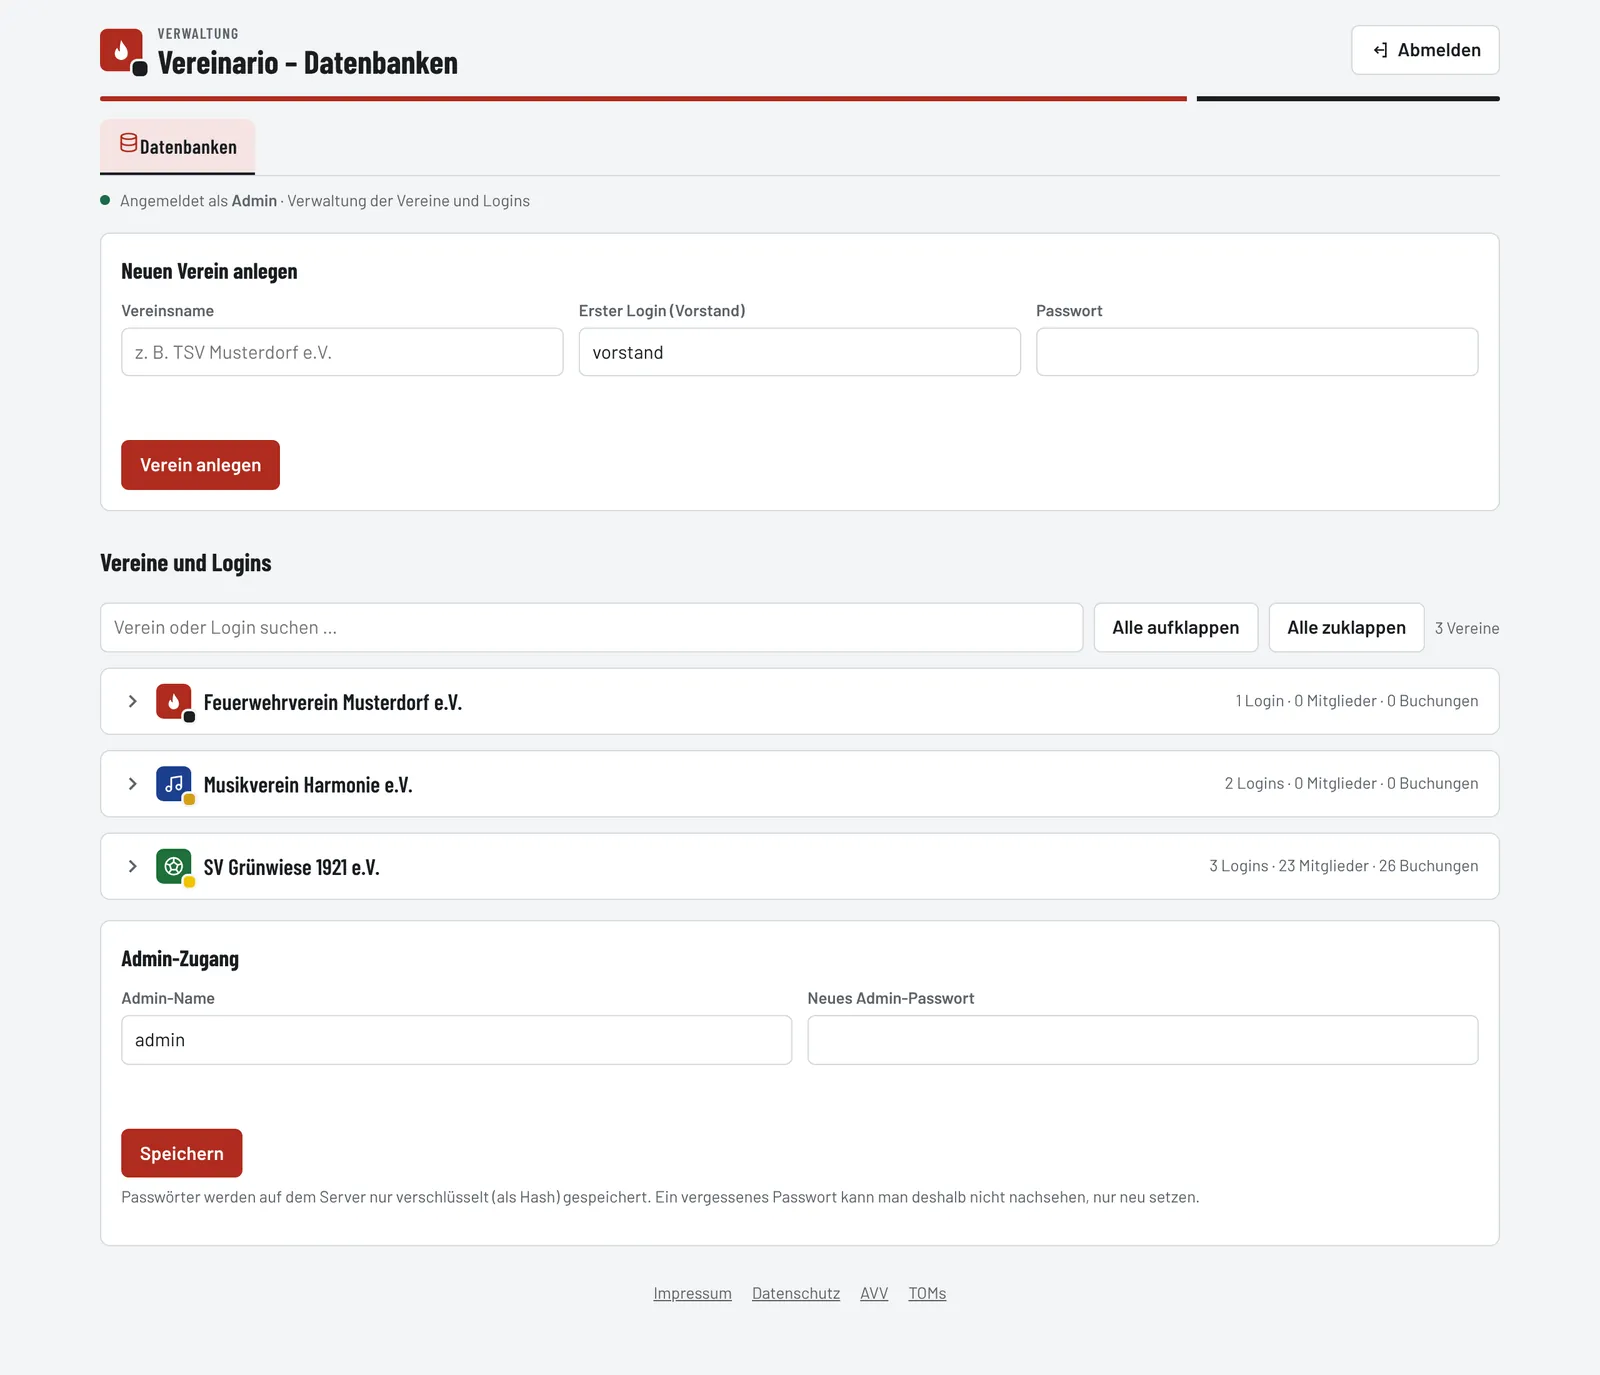Open the TOMs footer link
1600x1375 pixels.
(x=927, y=1293)
